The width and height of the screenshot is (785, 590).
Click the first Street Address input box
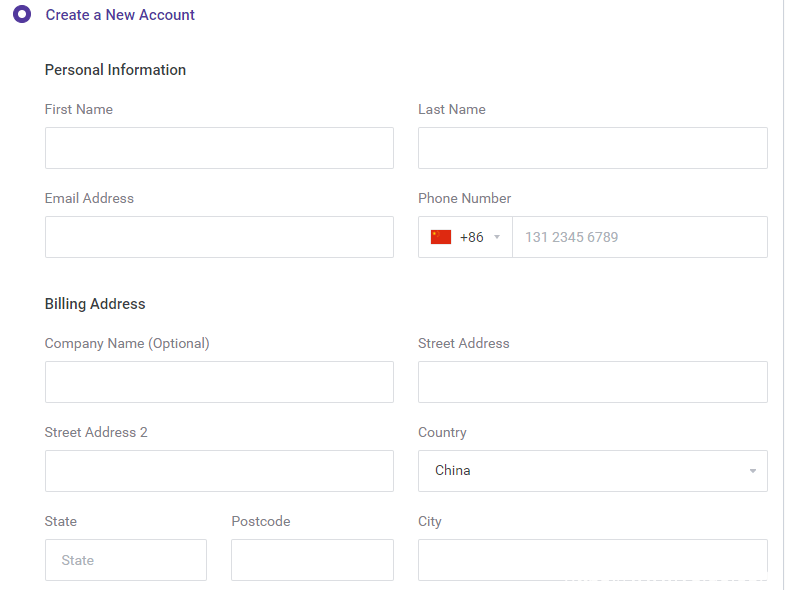[592, 382]
